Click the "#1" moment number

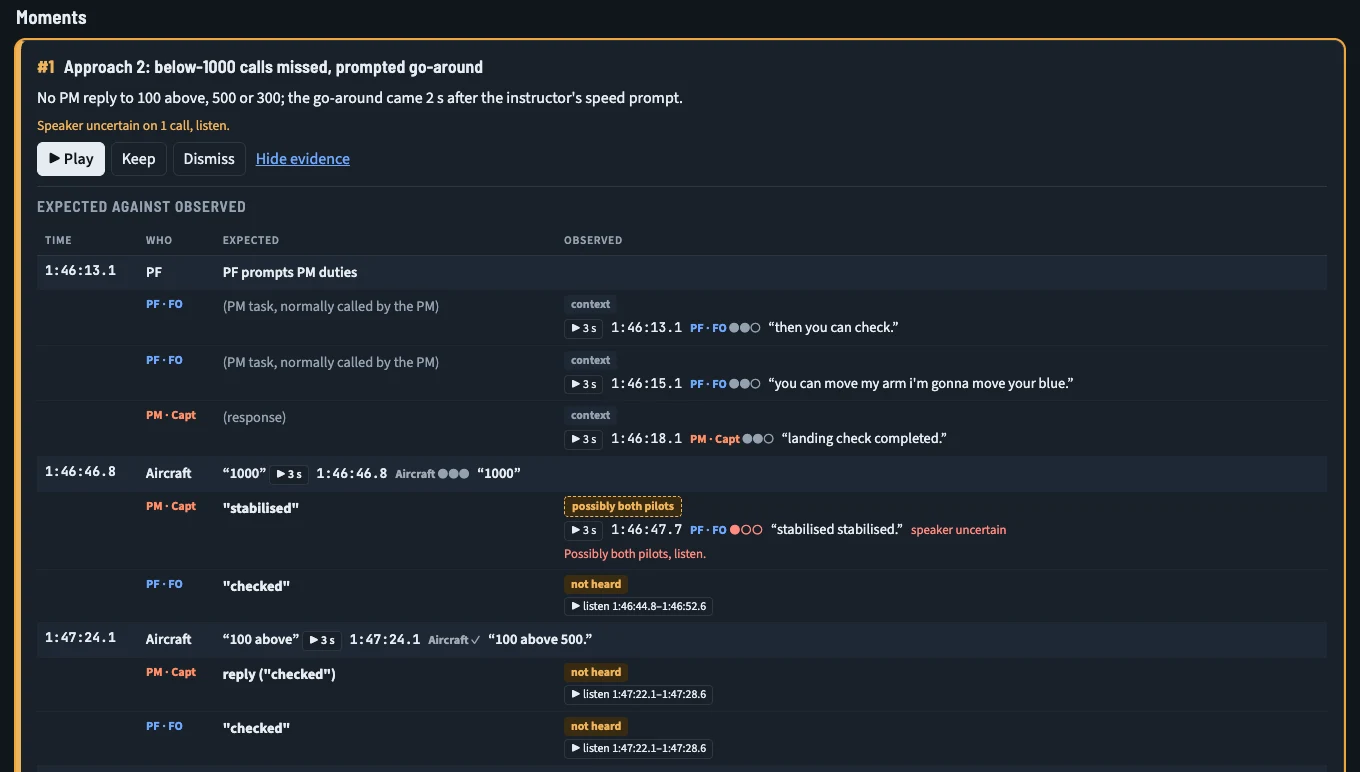46,68
